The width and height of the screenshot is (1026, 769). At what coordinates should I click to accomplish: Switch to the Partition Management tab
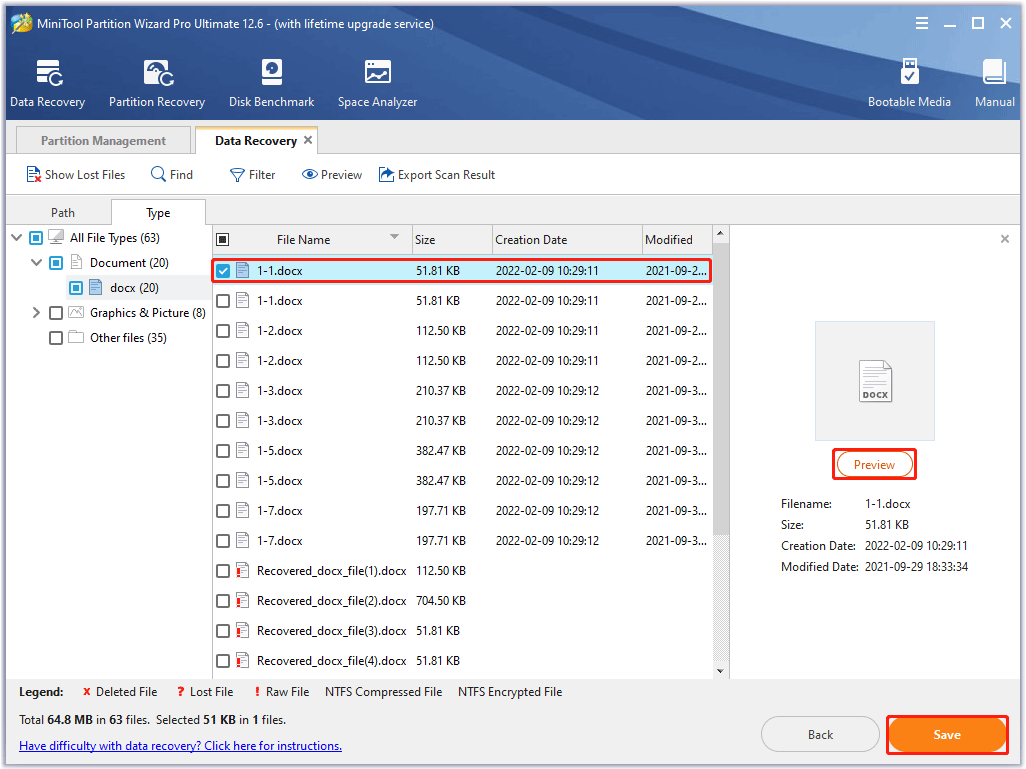[x=103, y=140]
